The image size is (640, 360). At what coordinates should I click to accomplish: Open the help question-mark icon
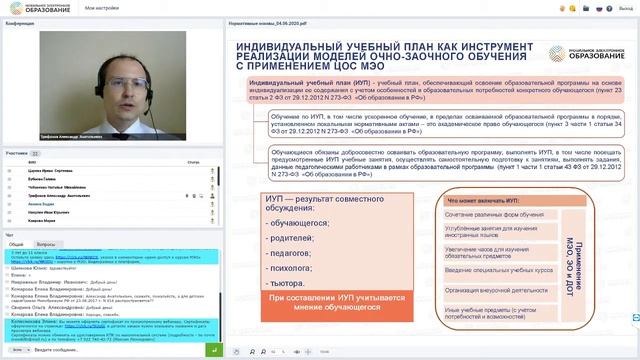[x=609, y=9]
